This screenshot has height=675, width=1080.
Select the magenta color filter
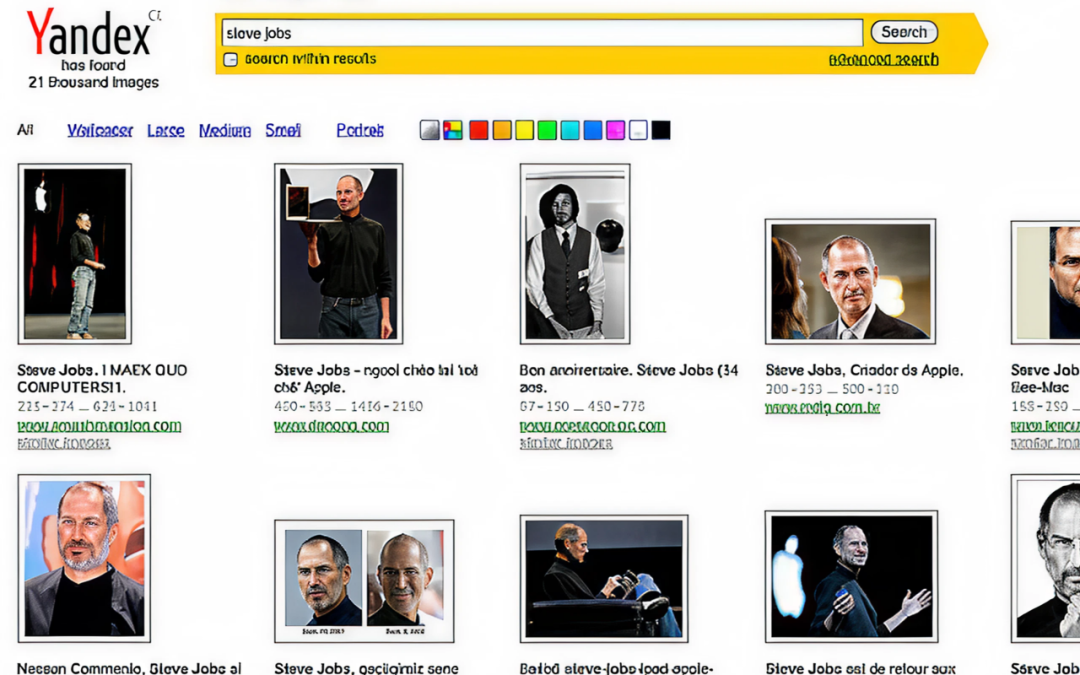[x=615, y=130]
